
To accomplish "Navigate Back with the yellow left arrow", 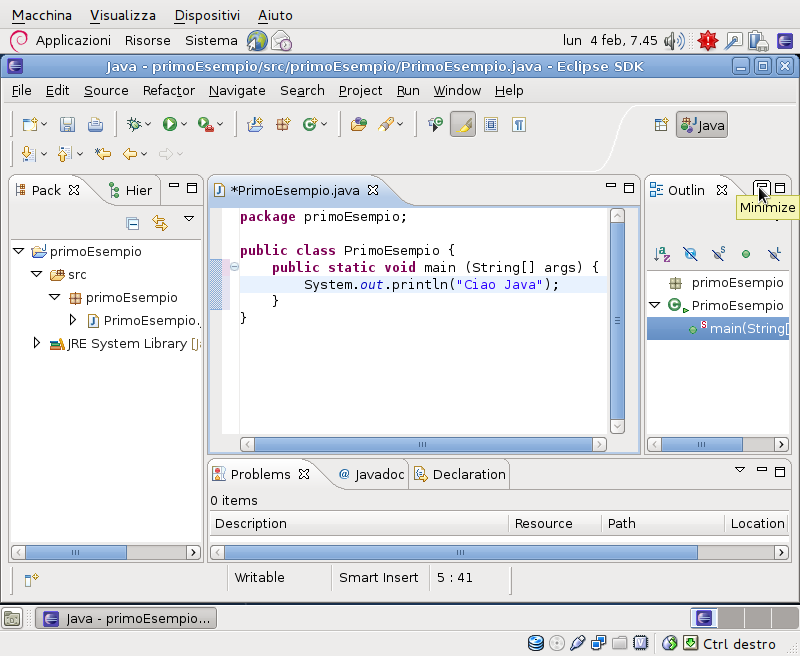I will [x=130, y=154].
